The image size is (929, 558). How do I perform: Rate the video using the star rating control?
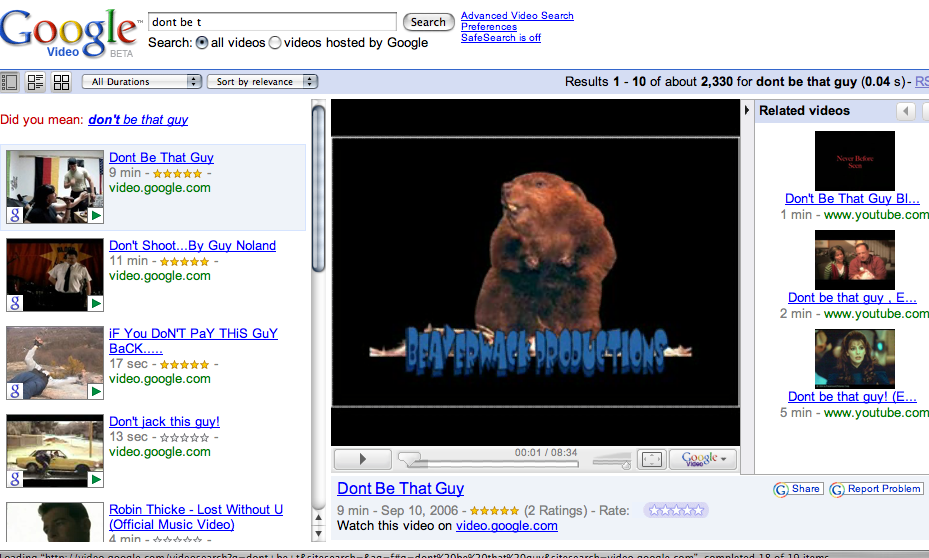pyautogui.click(x=675, y=510)
